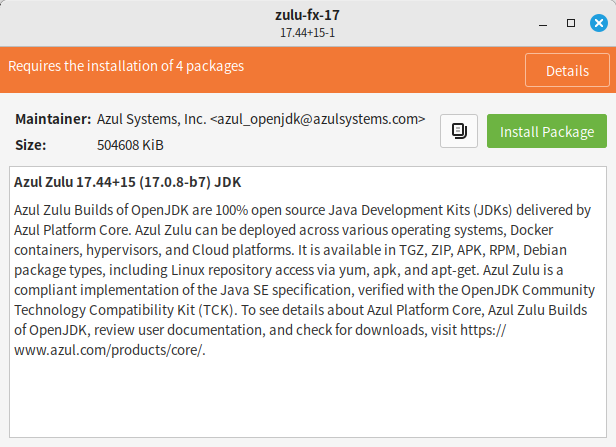Maximize the package installer window
Screen dimensions: 616x447
(x=570, y=23)
